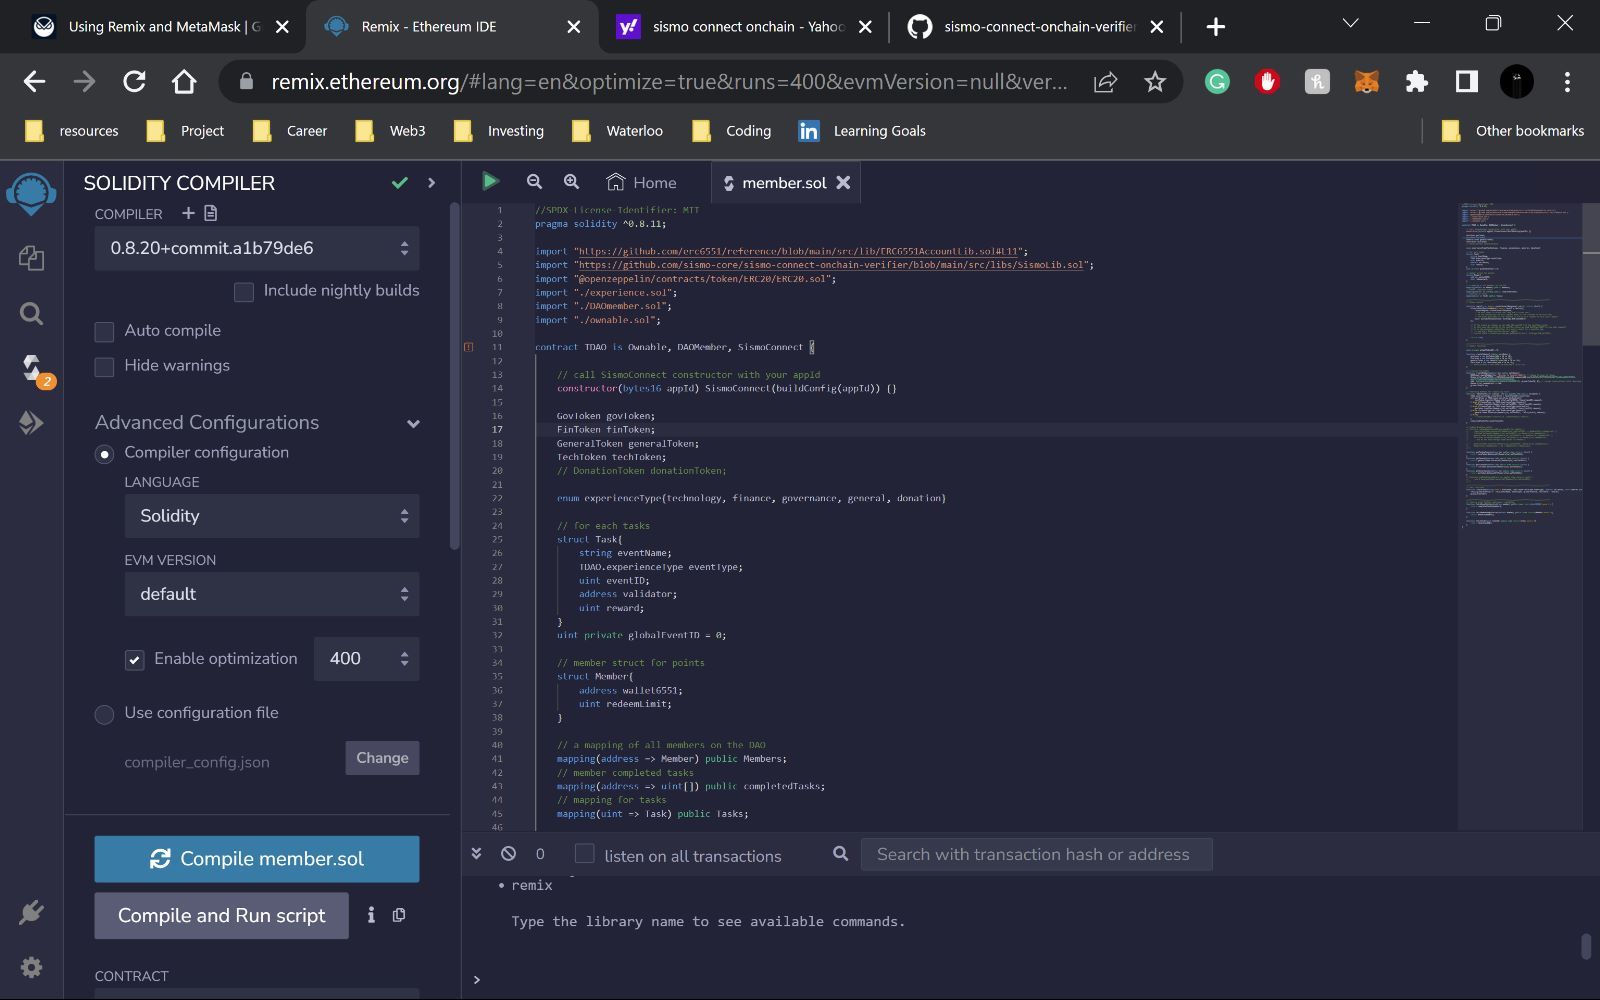
Task: Switch to the Home editor tab
Action: point(642,182)
